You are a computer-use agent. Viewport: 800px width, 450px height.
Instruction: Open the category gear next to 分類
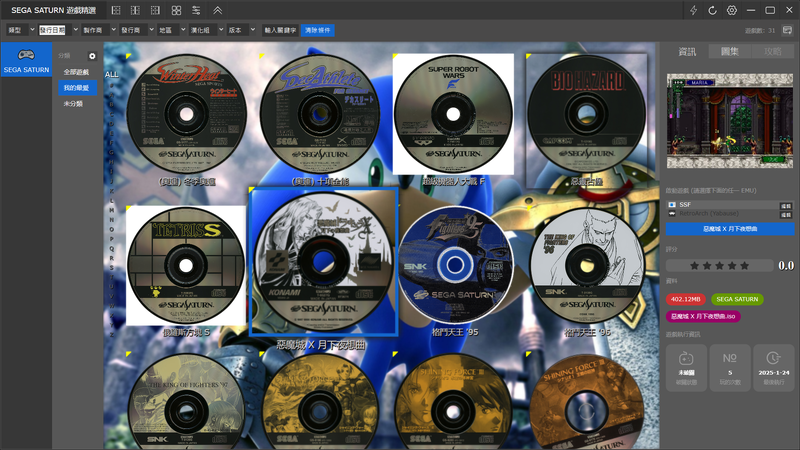[x=92, y=56]
